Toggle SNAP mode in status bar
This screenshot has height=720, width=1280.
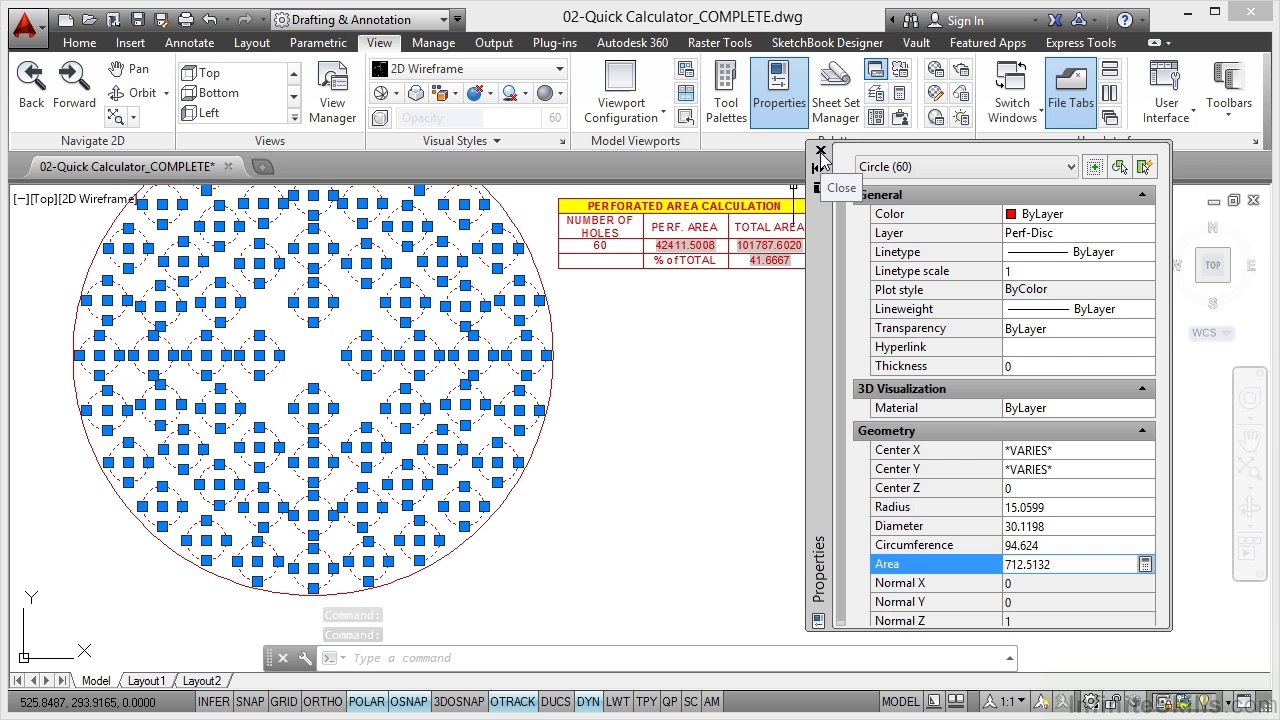pos(250,702)
